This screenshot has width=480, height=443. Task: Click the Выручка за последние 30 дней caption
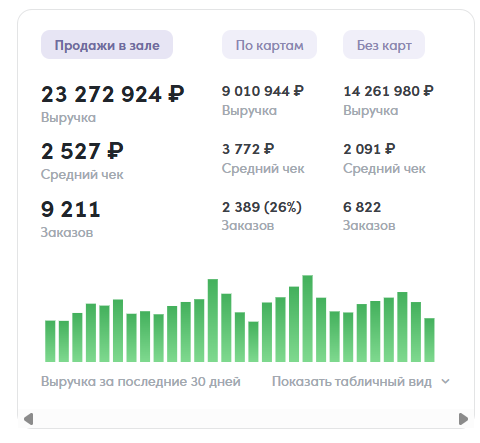[141, 381]
